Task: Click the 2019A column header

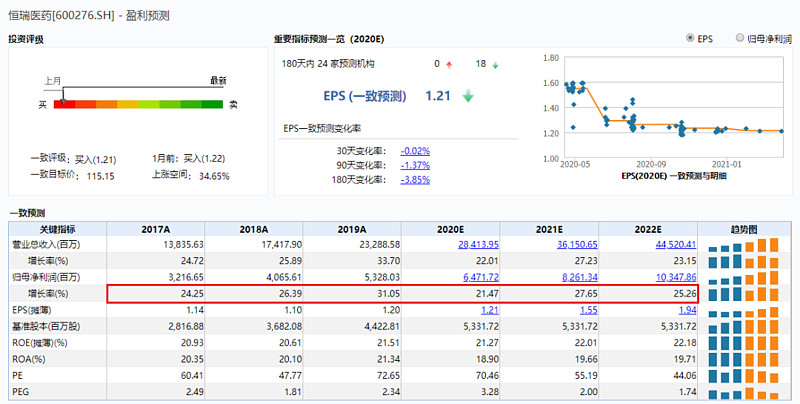Action: point(352,229)
